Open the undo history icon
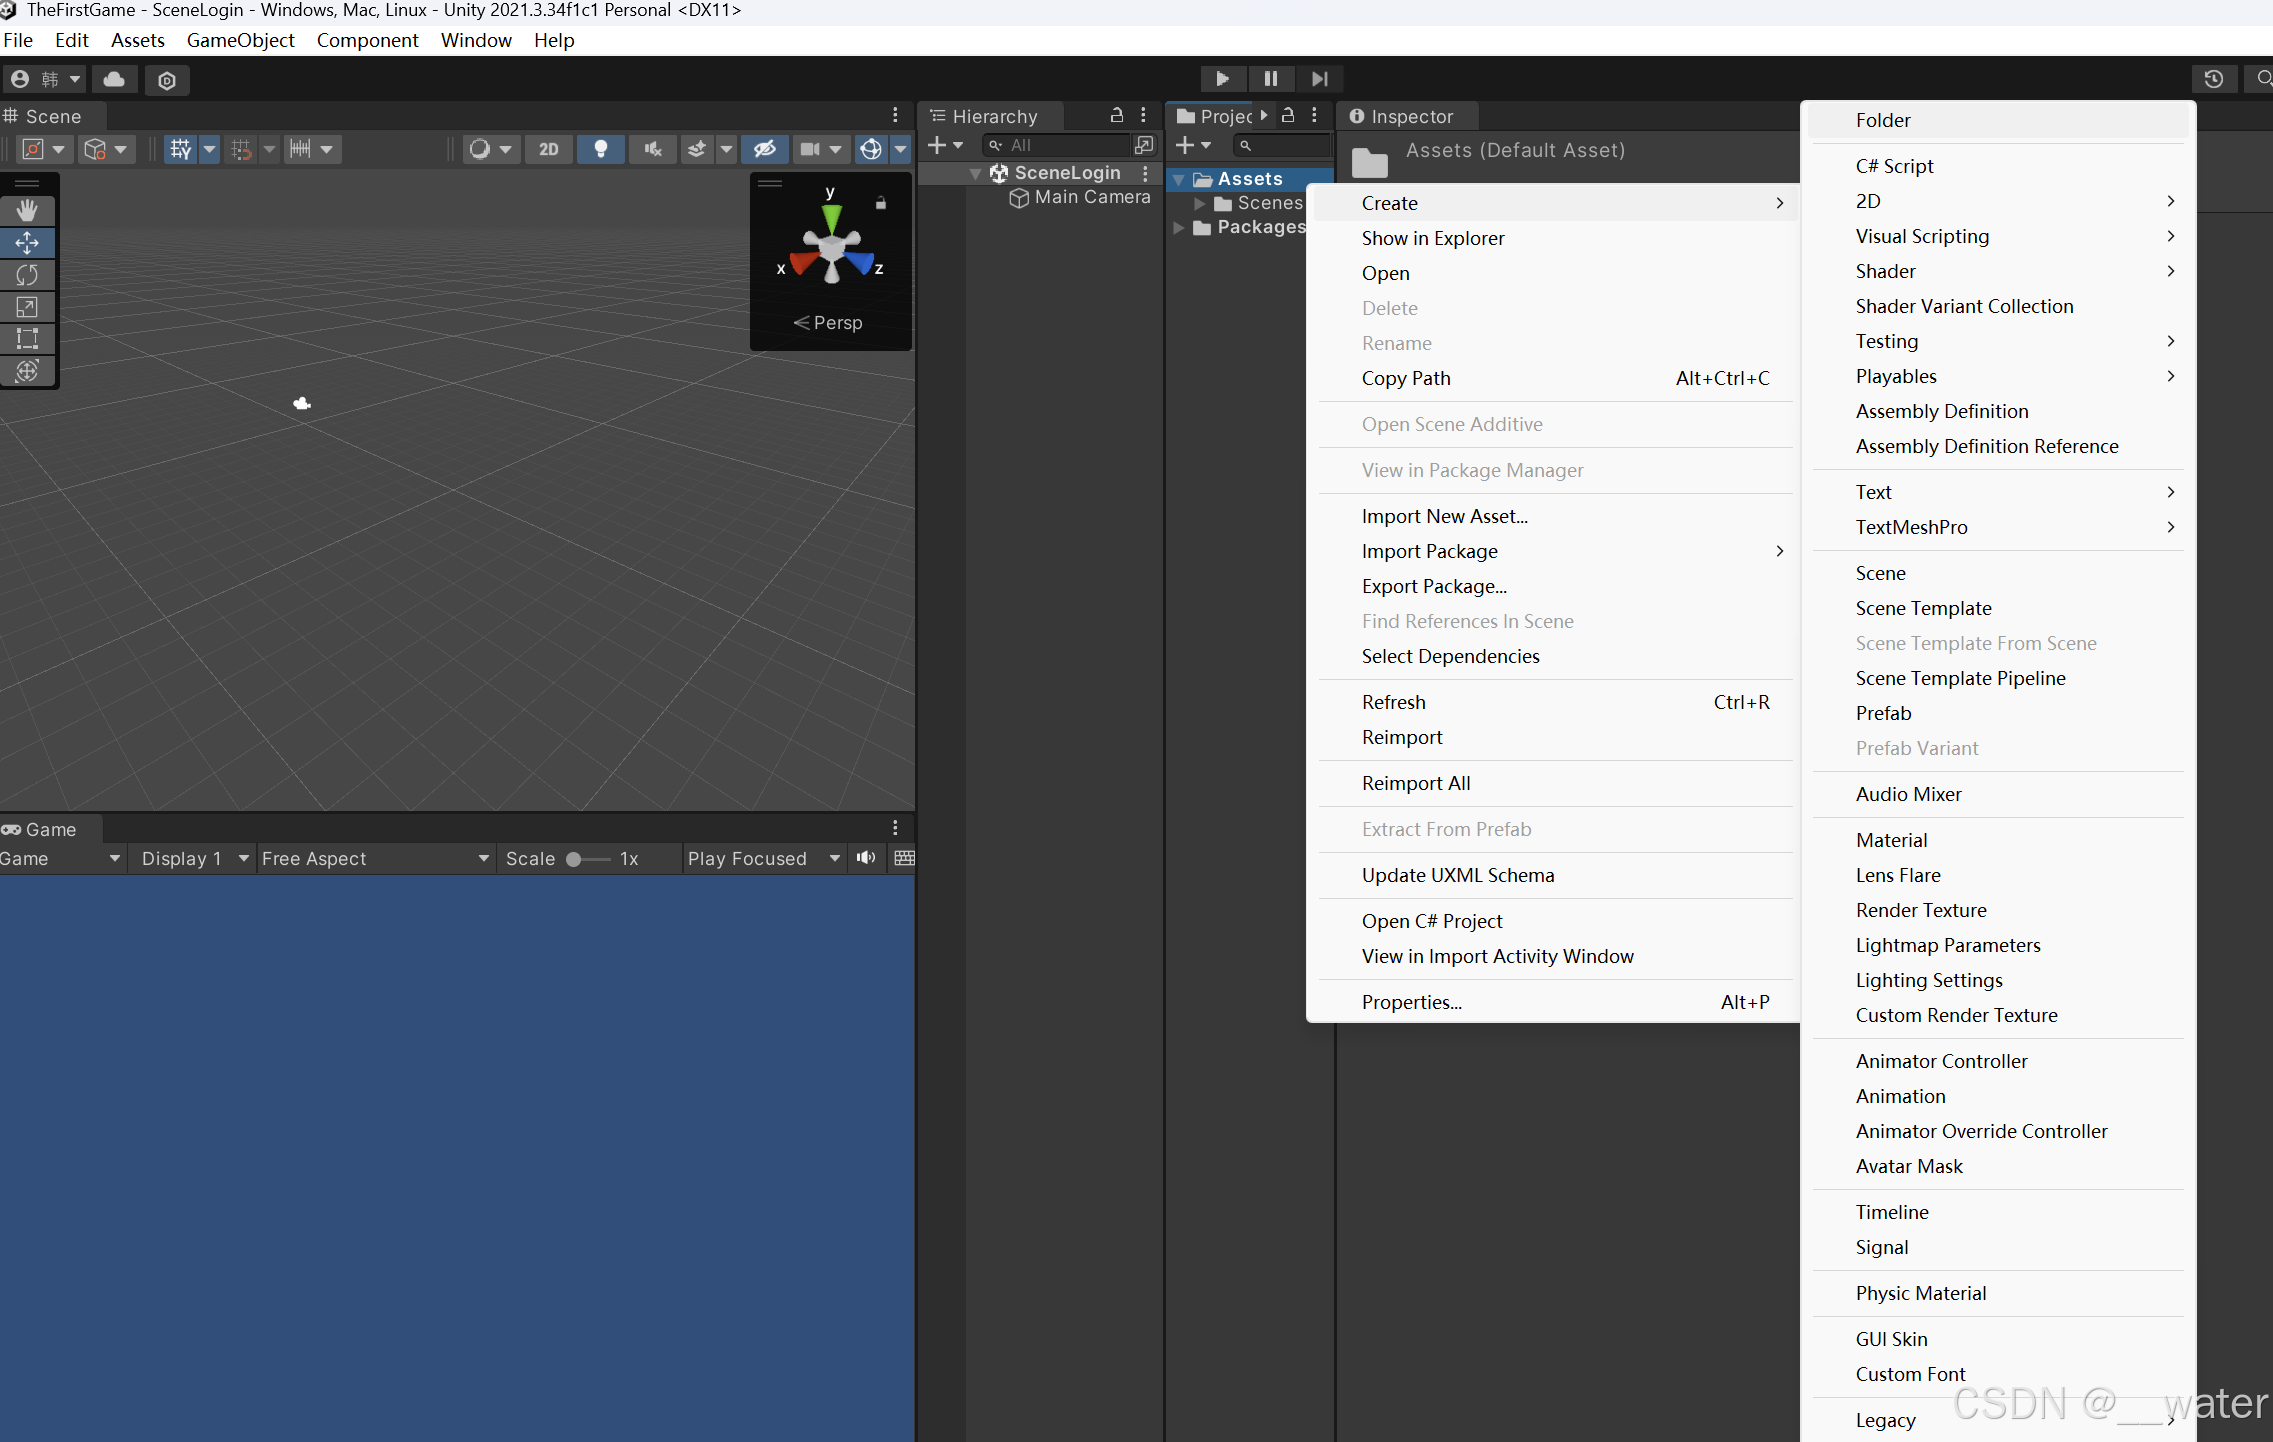2273x1442 pixels. [2213, 79]
